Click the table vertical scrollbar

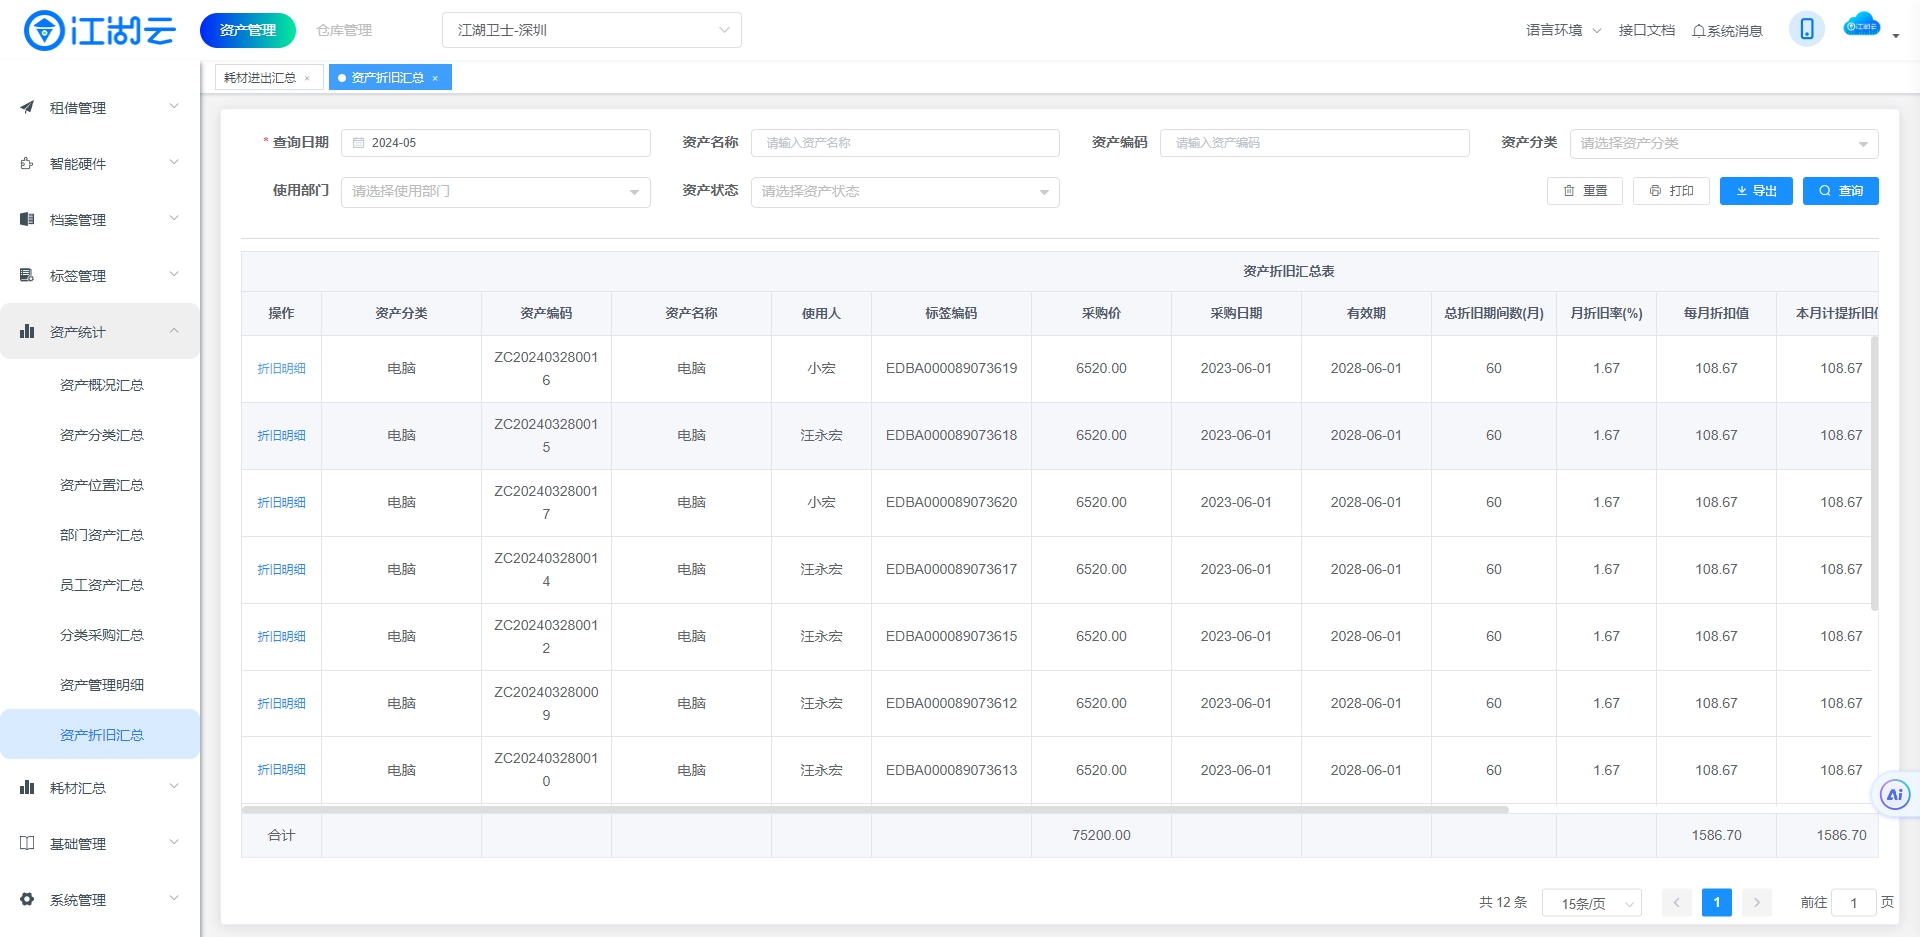point(1874,473)
